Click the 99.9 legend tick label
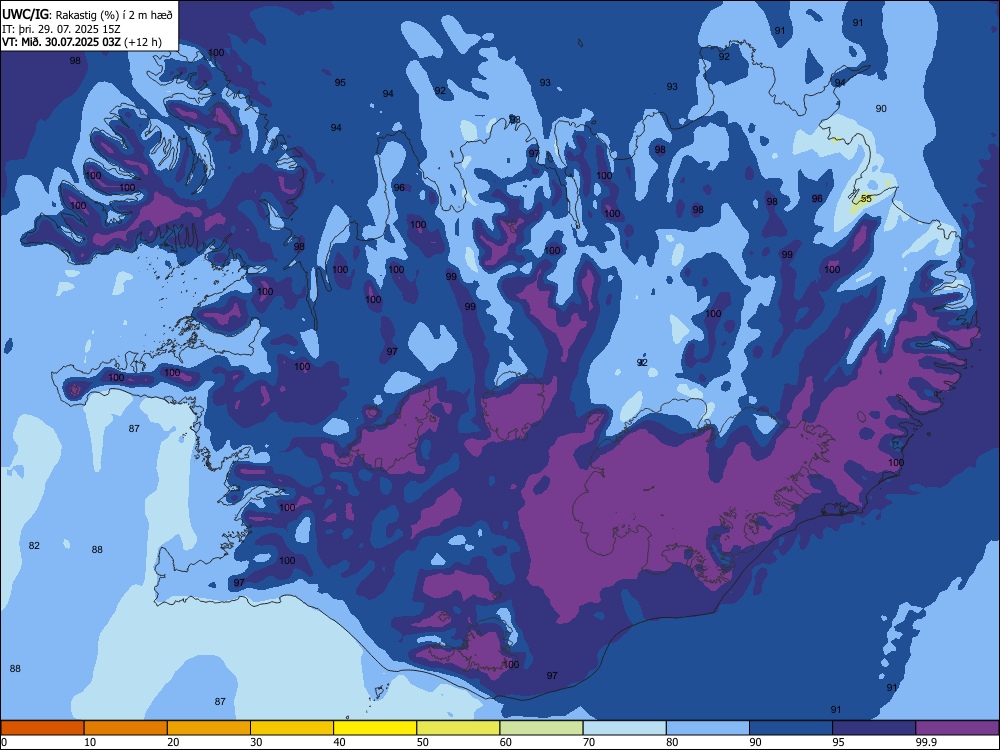Image resolution: width=1000 pixels, height=750 pixels. pos(925,742)
